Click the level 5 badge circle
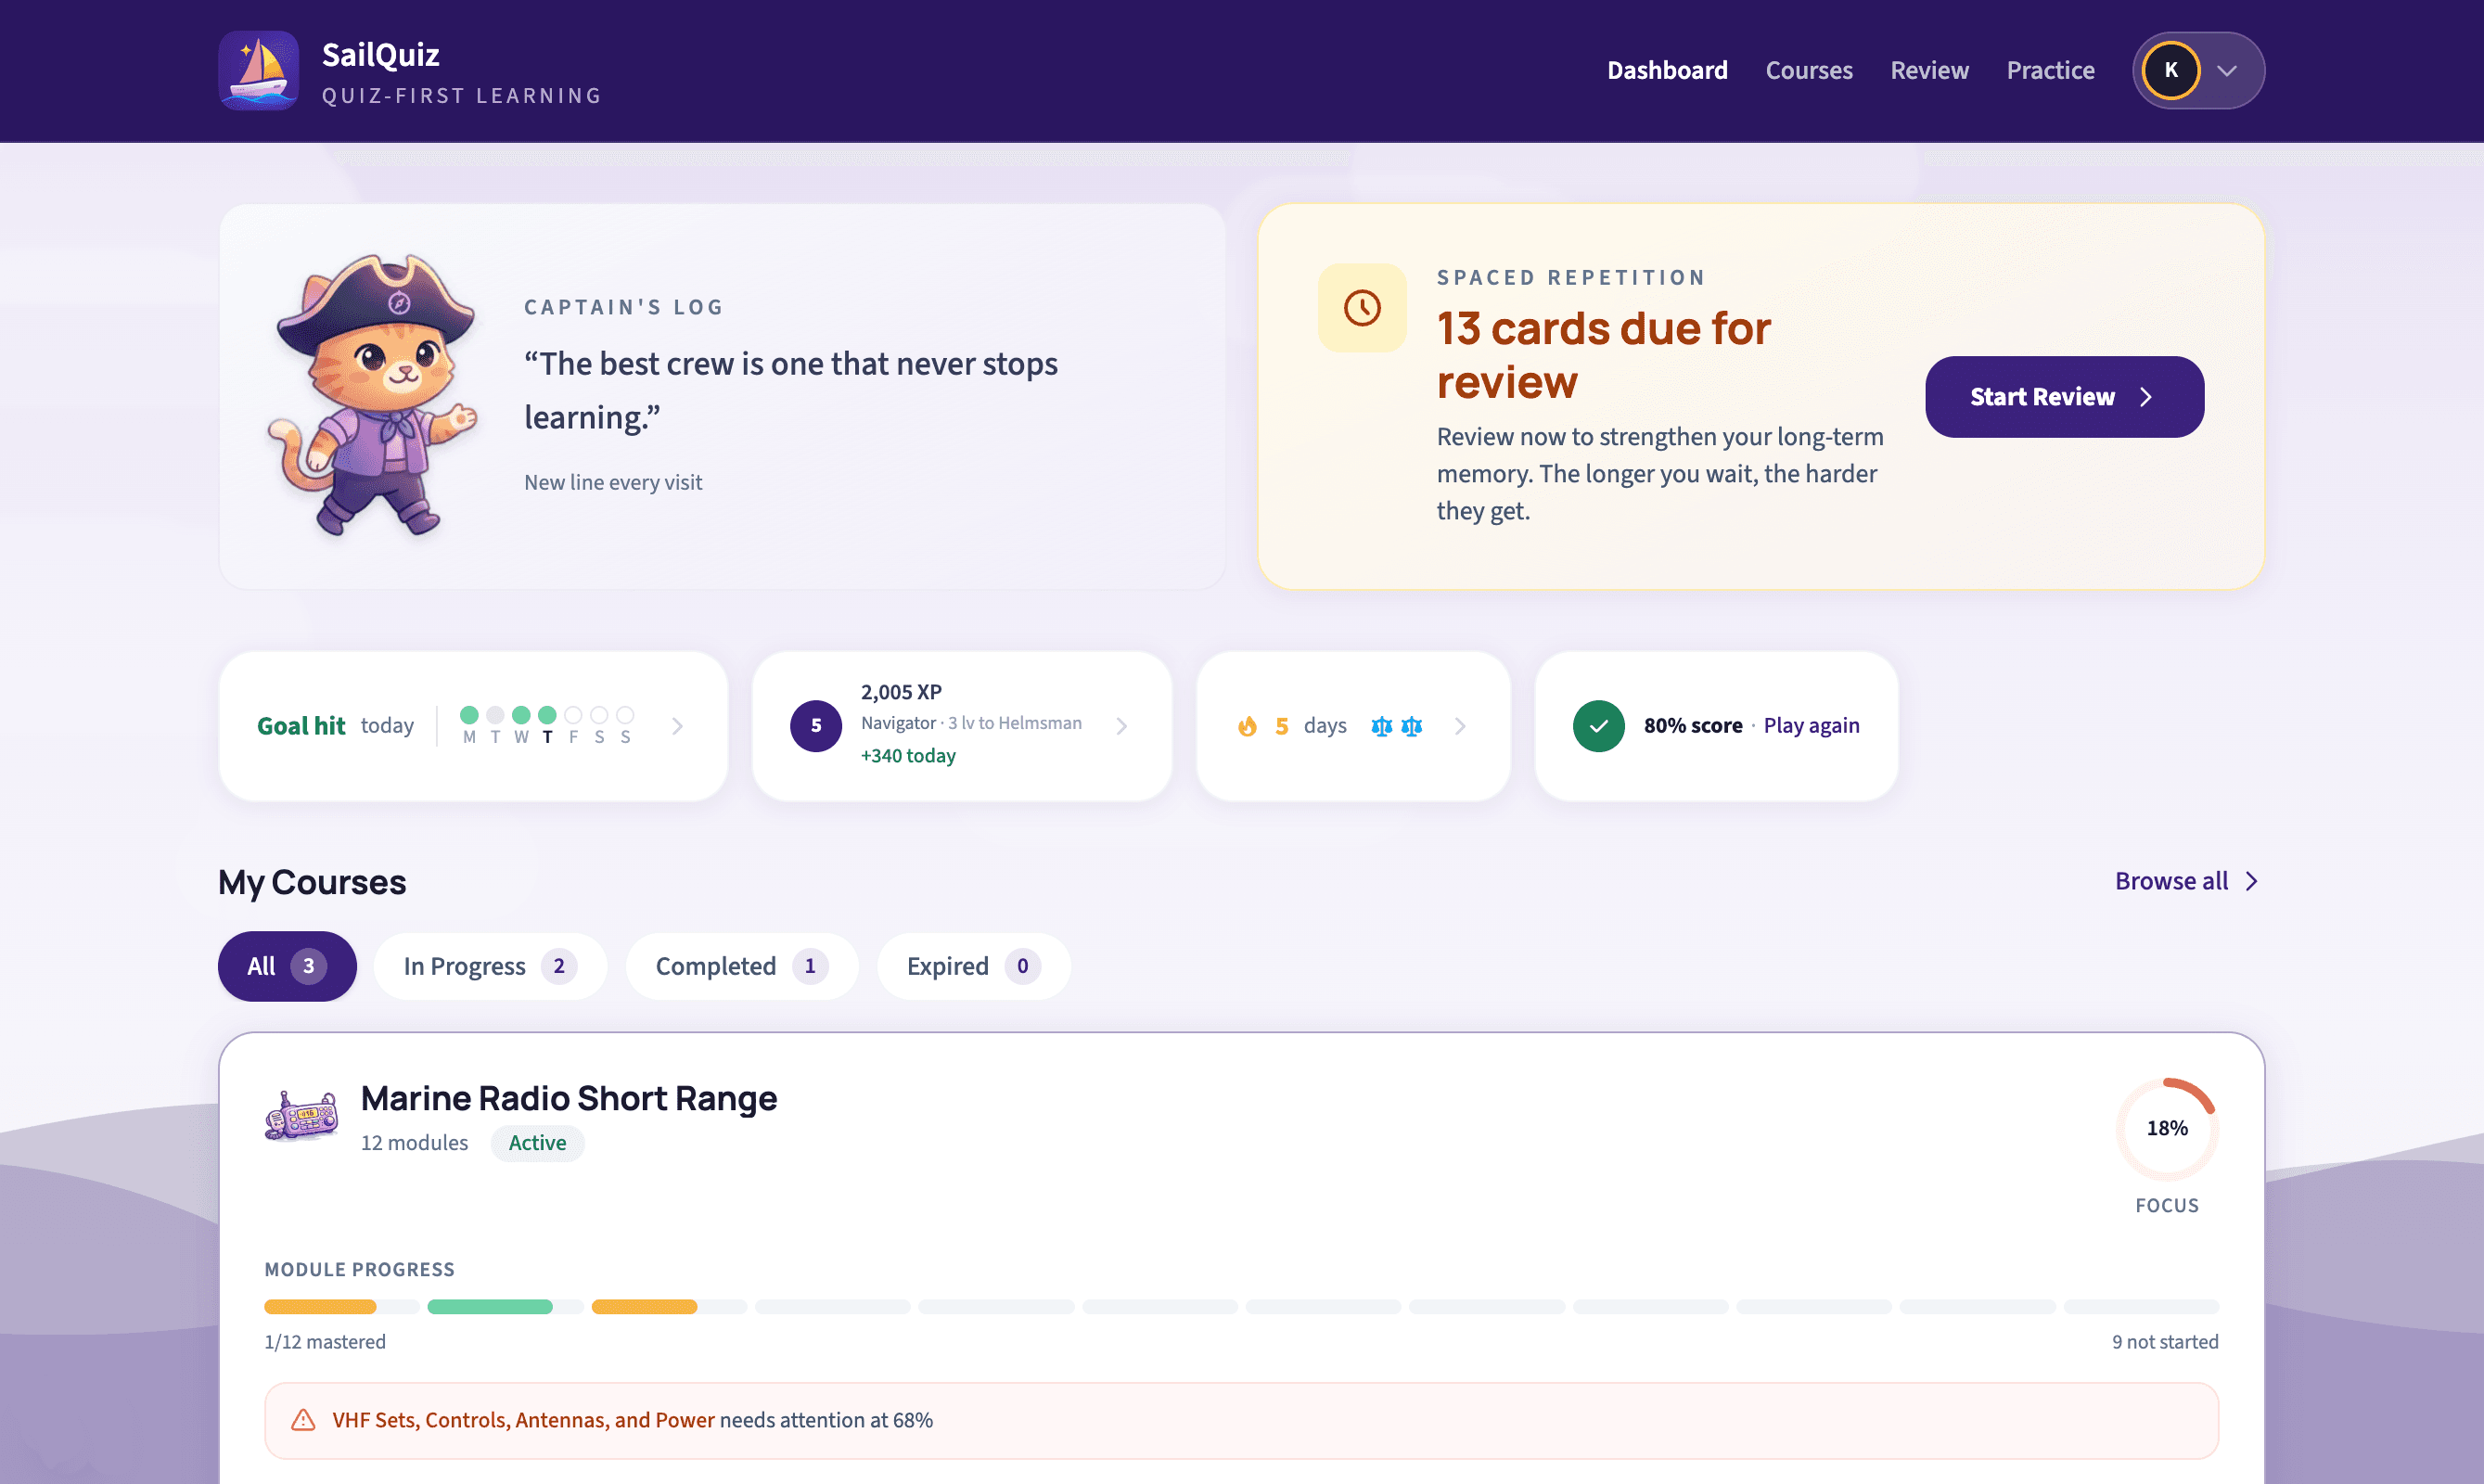Screen dimensions: 2484x1484 816,726
